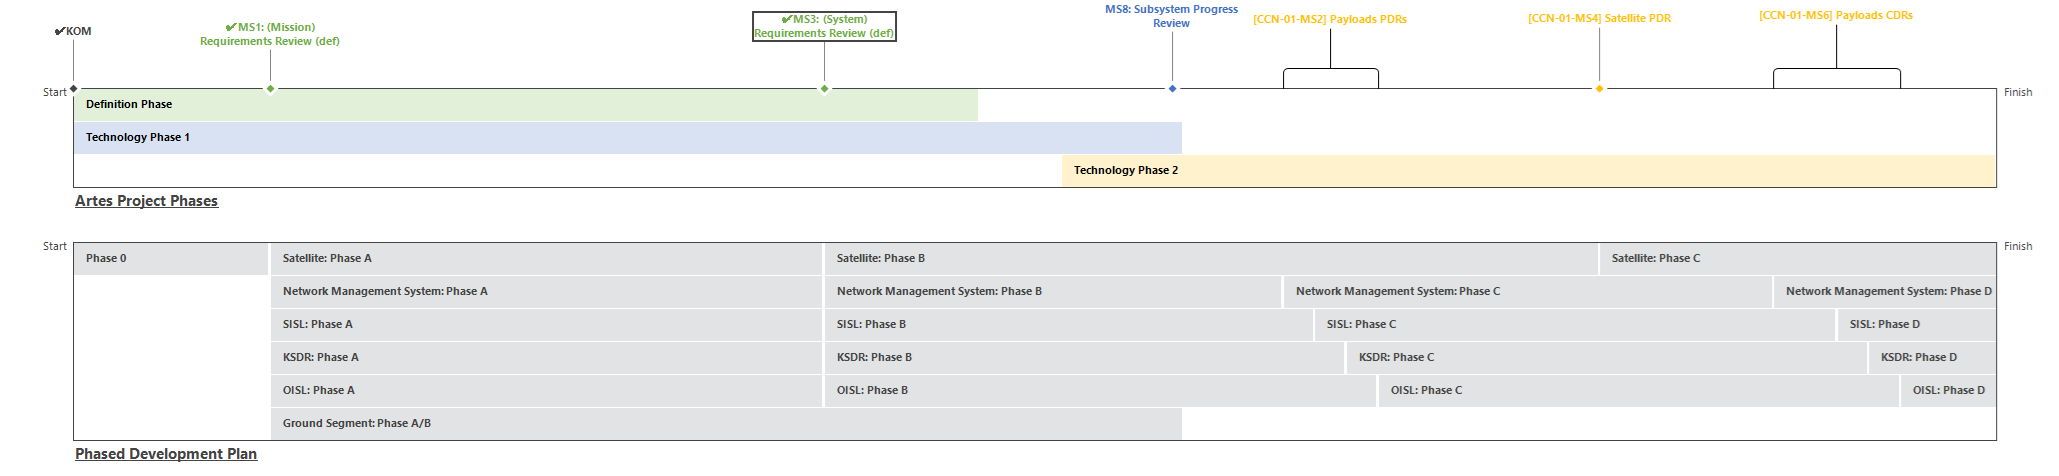This screenshot has height=476, width=2059.
Task: Select Ground Segment: Phase A/B bar
Action: pos(726,424)
